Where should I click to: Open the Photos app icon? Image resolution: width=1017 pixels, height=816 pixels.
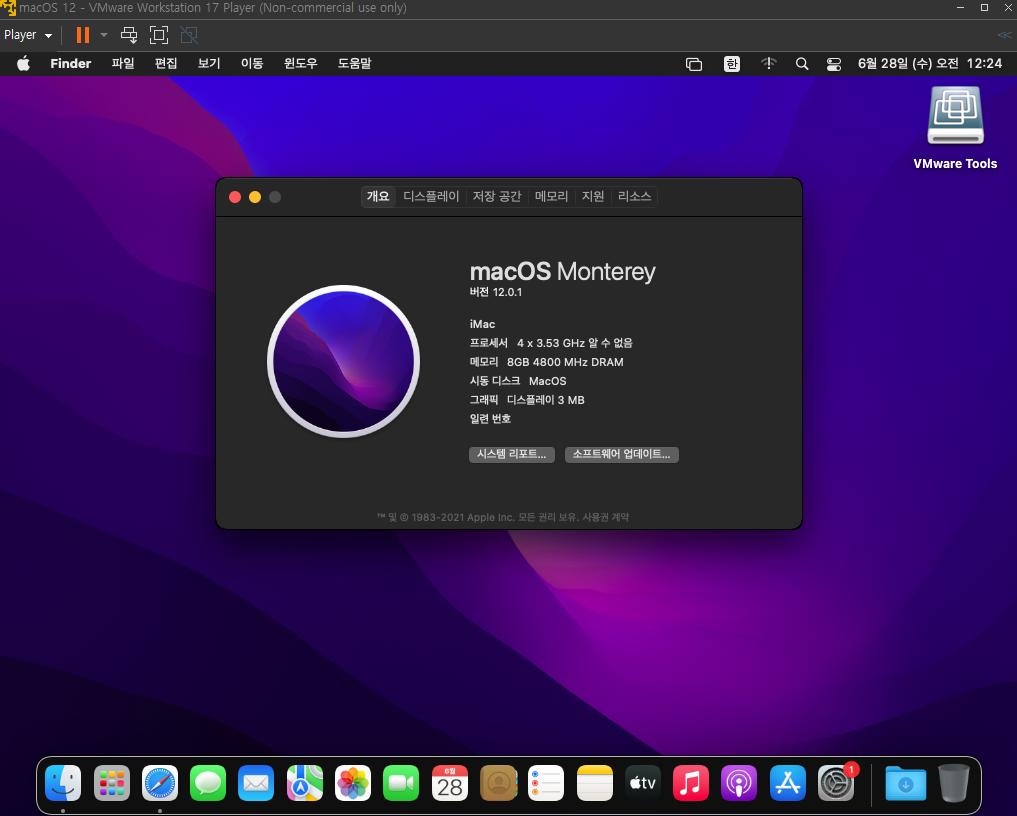point(353,783)
